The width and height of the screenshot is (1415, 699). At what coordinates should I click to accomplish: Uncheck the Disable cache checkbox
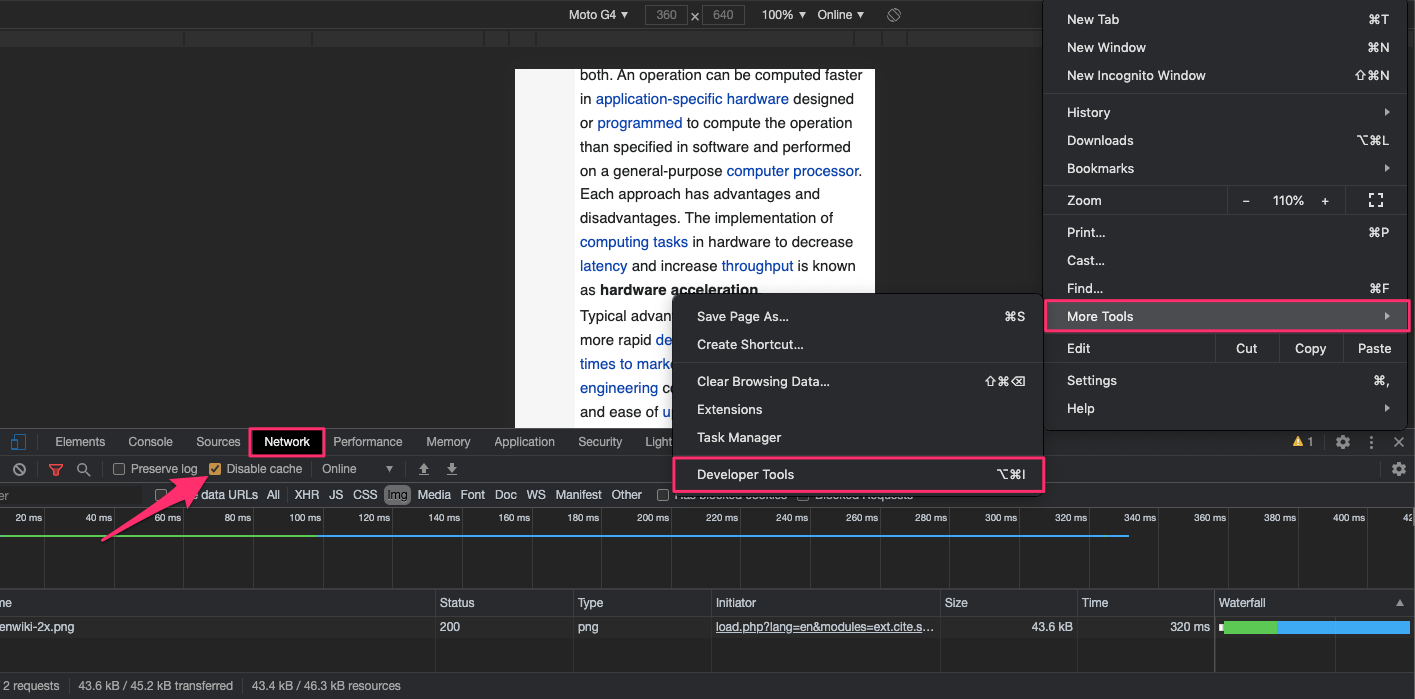[215, 469]
